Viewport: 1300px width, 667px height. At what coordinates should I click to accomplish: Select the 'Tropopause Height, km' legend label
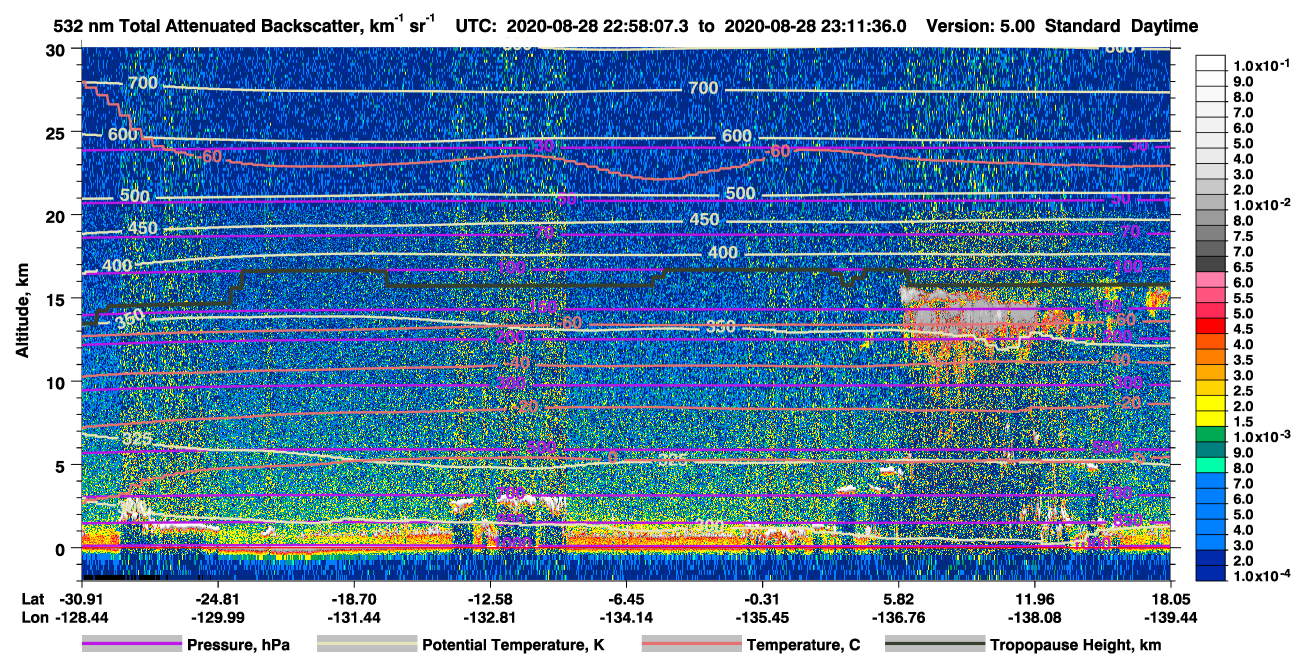tap(1075, 646)
